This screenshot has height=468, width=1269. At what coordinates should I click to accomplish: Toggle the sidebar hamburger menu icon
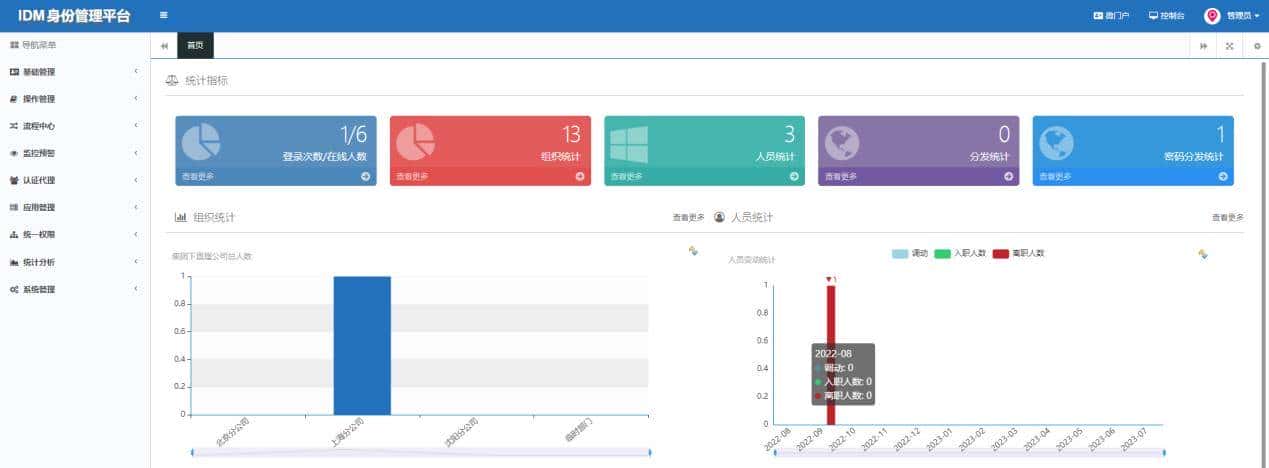[163, 16]
